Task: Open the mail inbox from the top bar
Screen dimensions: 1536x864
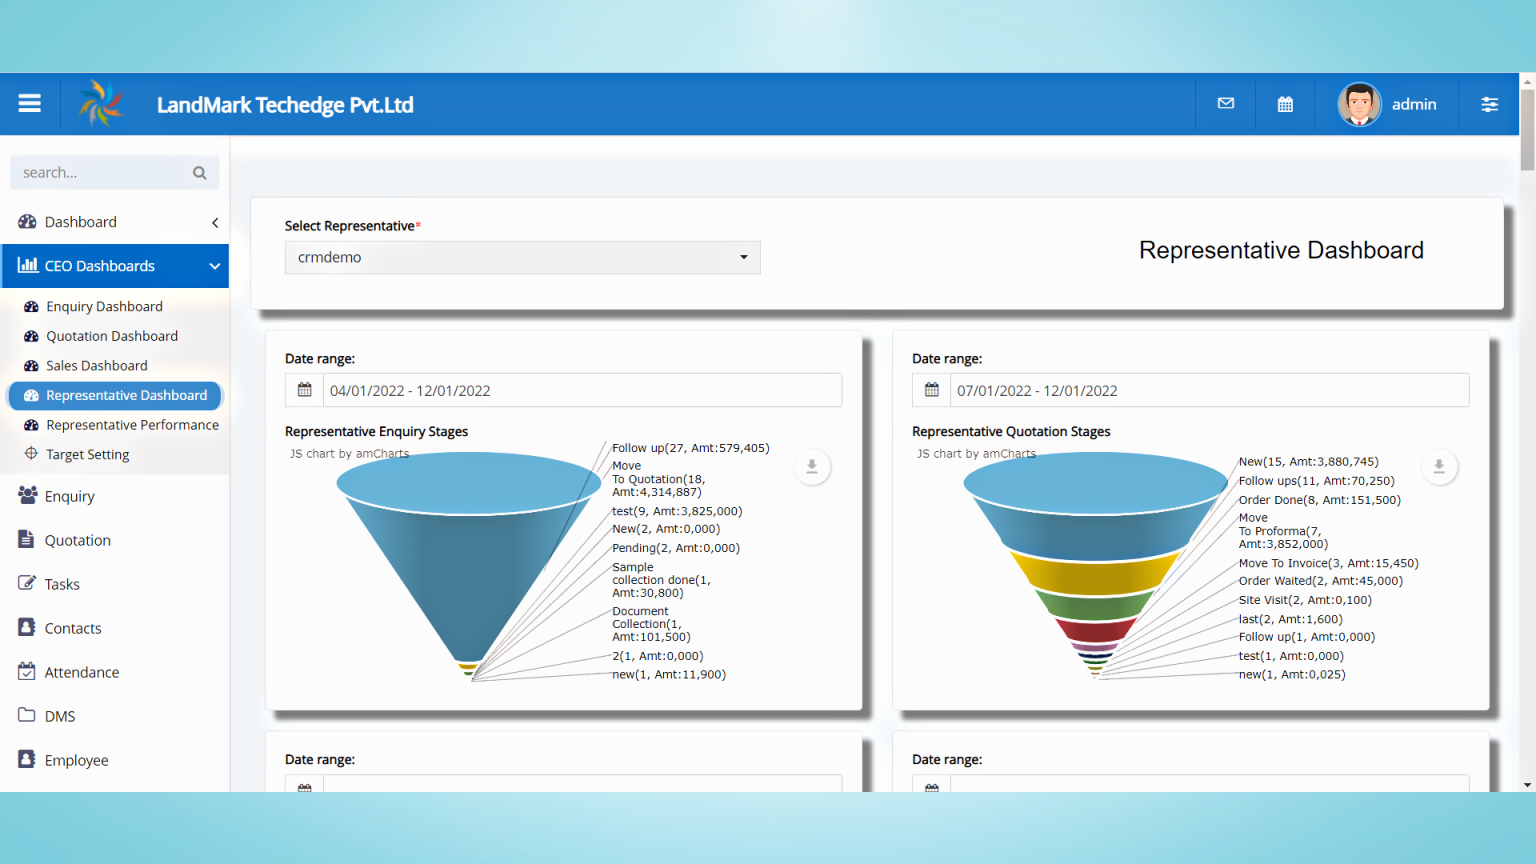Action: click(x=1225, y=103)
